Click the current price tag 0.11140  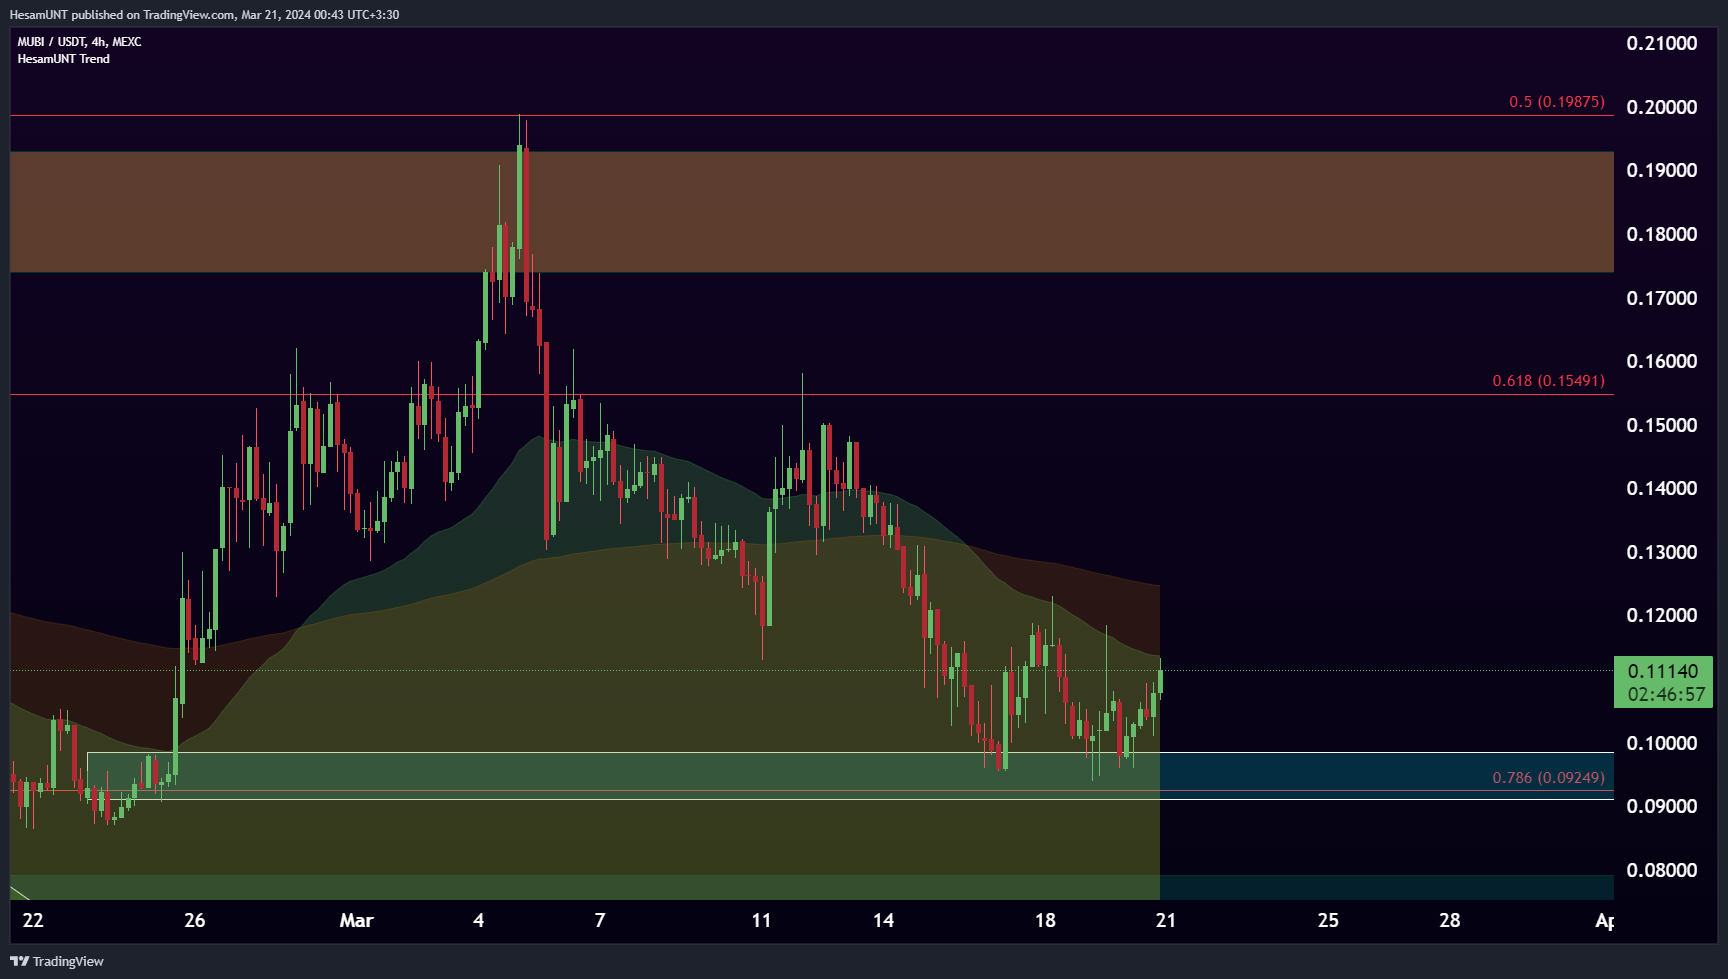tap(1663, 671)
